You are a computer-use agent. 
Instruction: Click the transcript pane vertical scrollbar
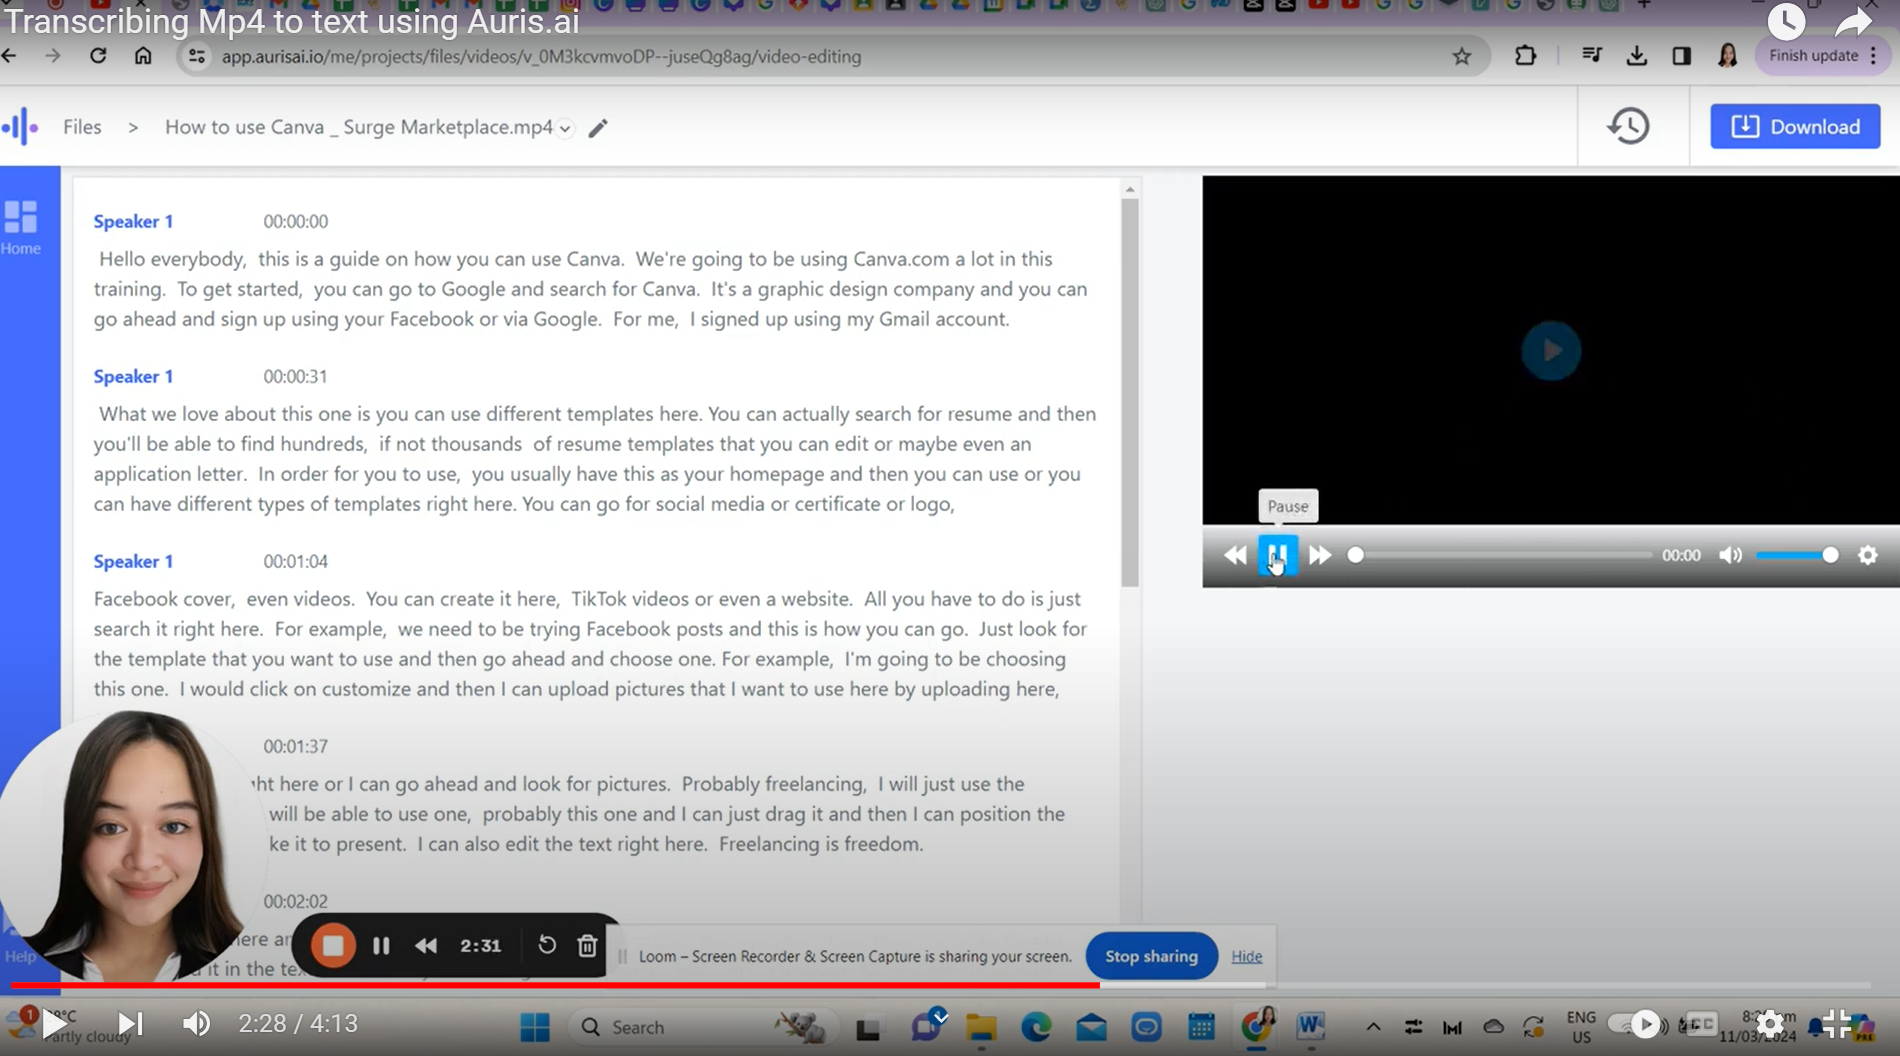click(x=1130, y=392)
